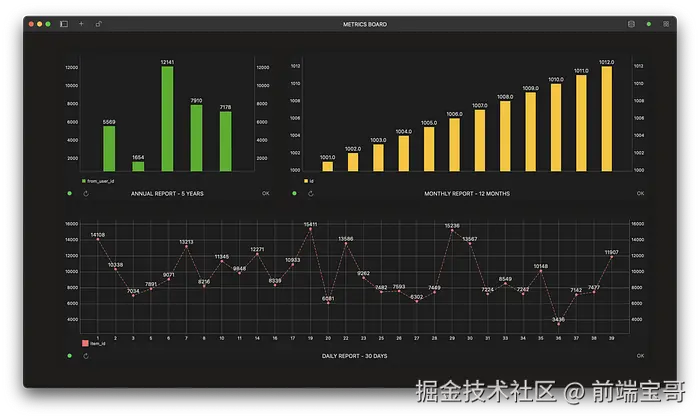700x419 pixels.
Task: Click the unlock icon in title bar
Action: click(99, 24)
